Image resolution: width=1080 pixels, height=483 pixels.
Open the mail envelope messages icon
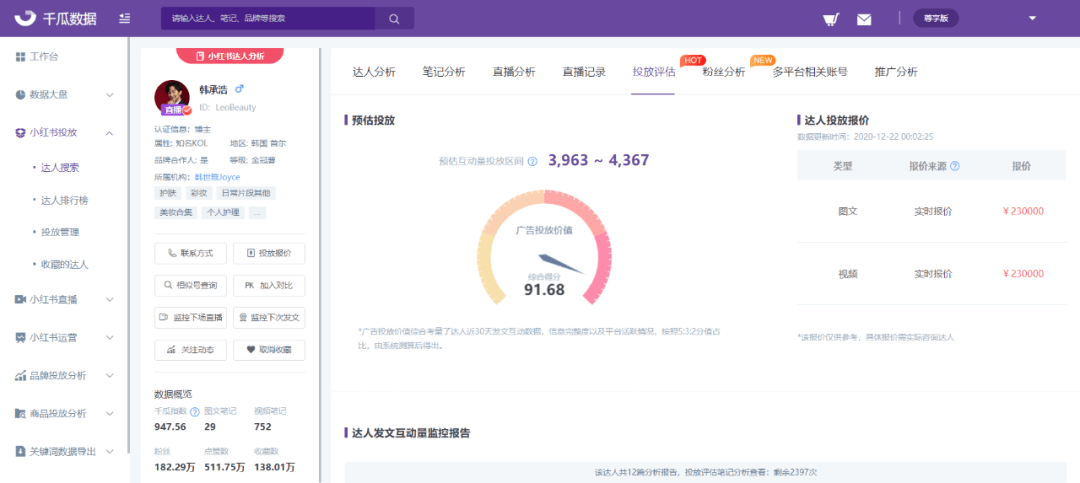(864, 18)
